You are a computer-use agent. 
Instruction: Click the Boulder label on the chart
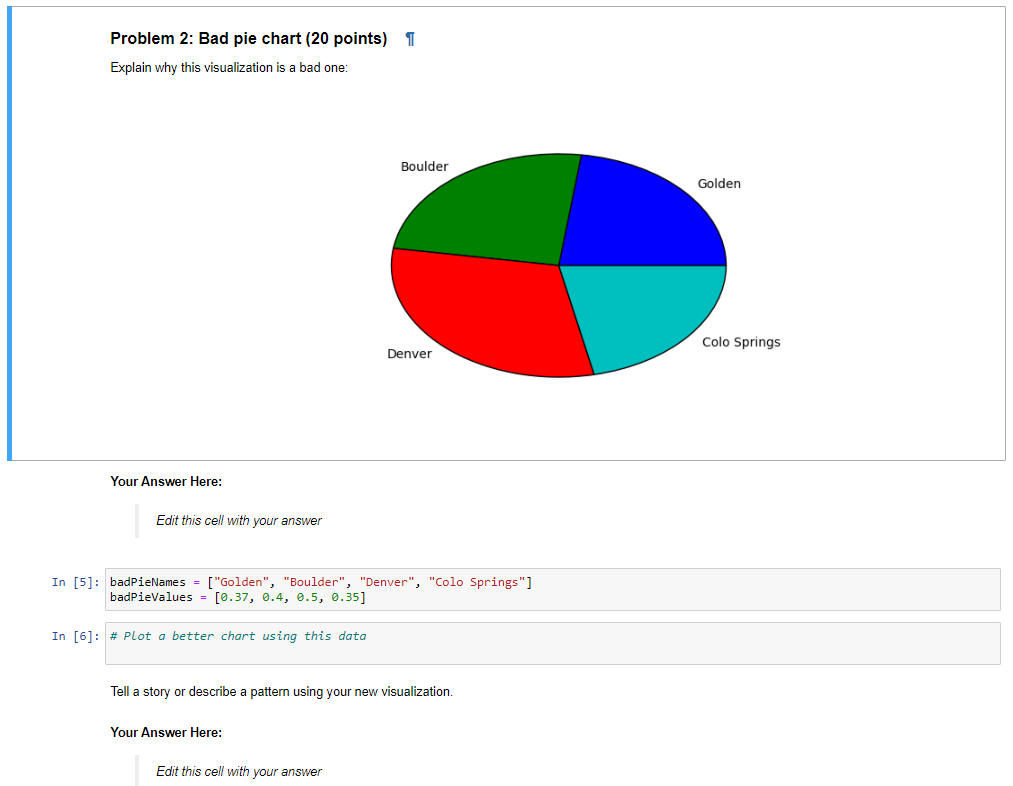tap(424, 166)
